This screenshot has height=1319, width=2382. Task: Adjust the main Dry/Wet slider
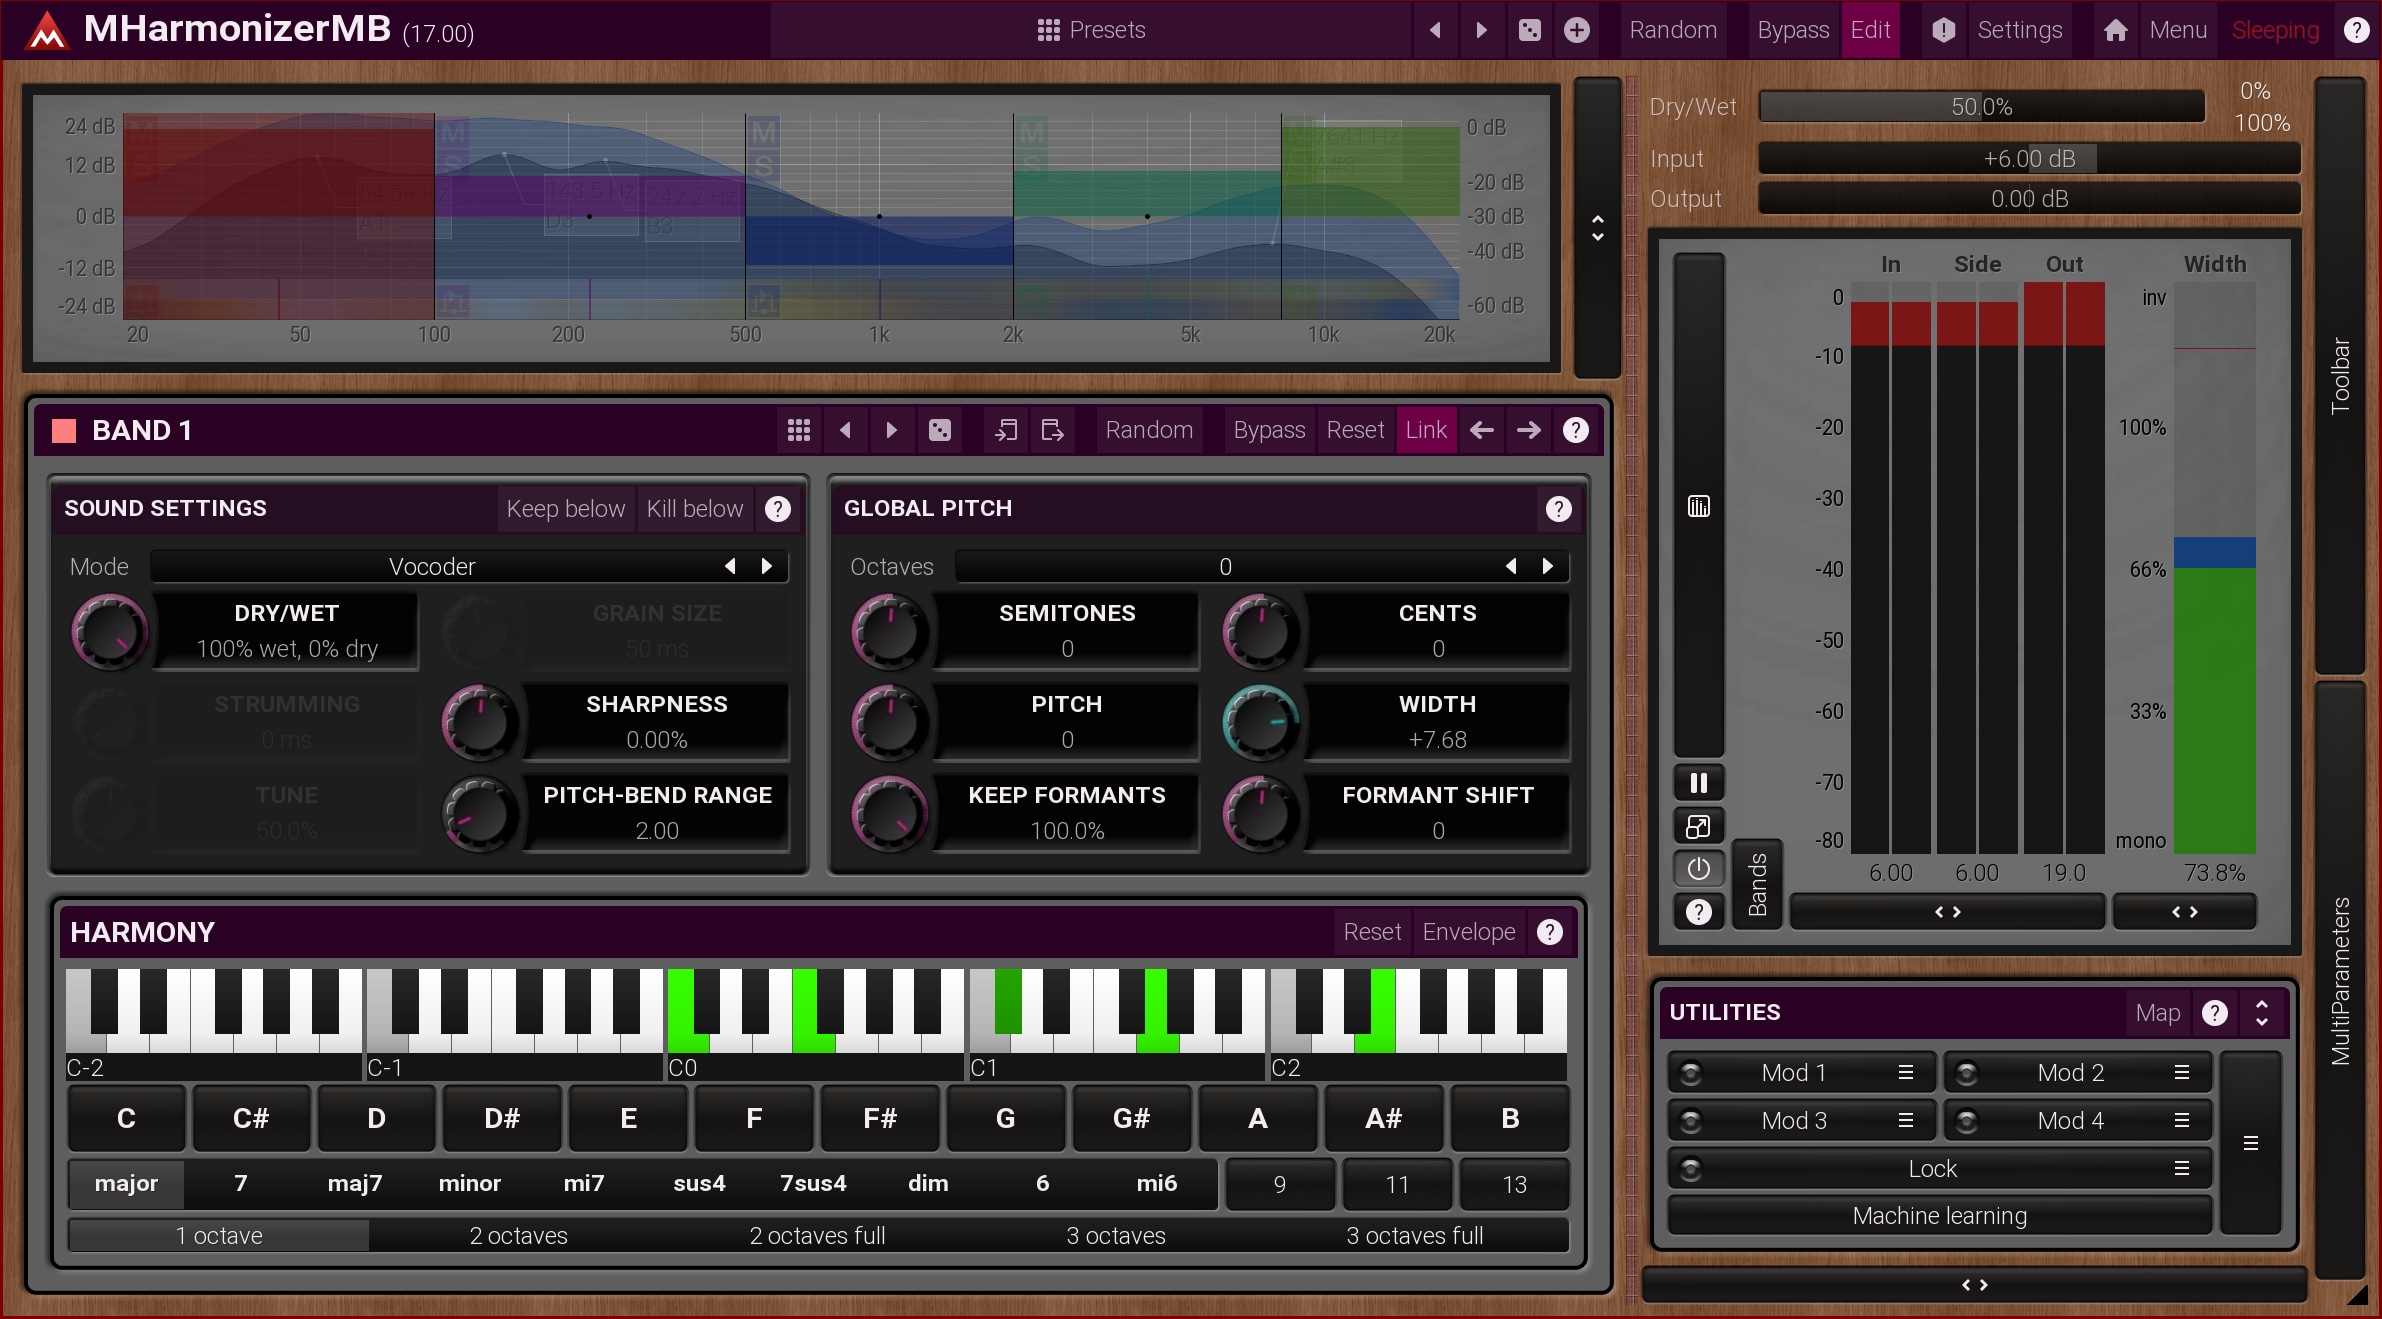(1981, 107)
